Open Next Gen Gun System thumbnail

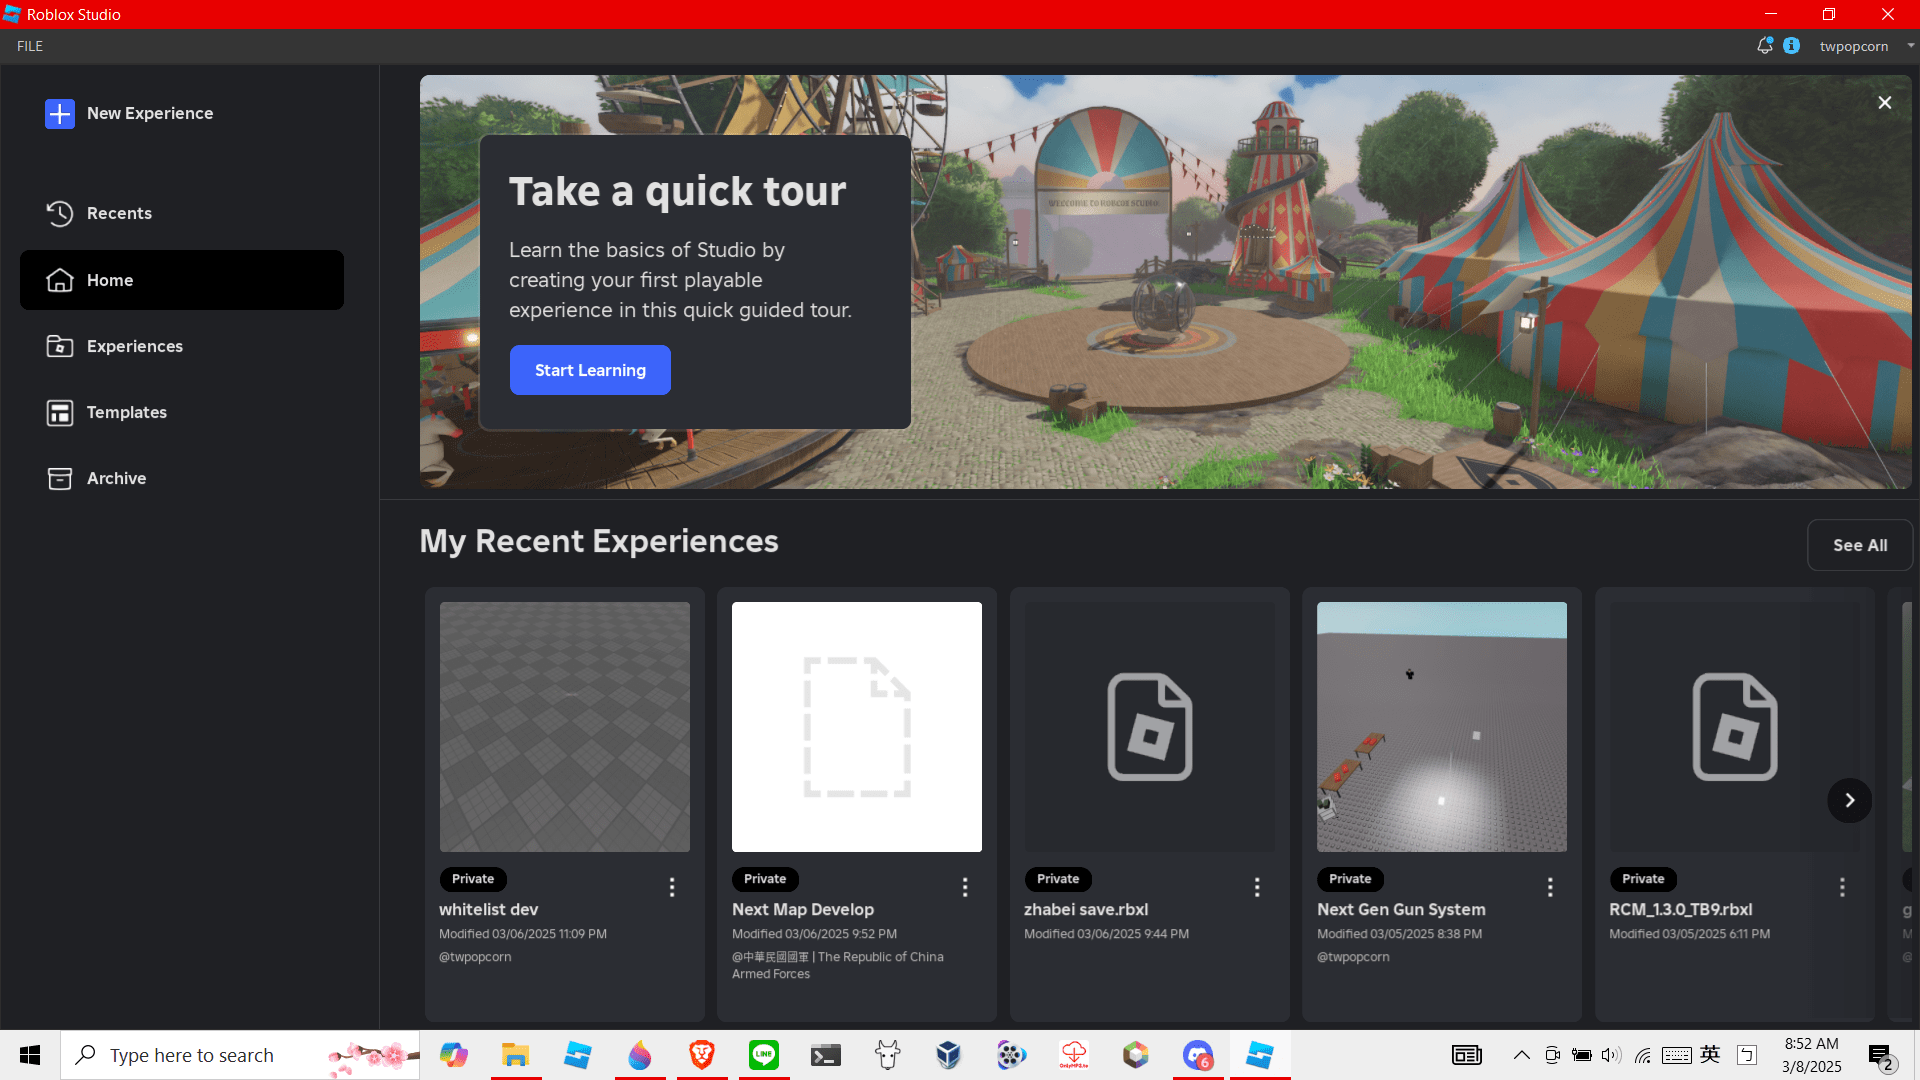(1441, 727)
